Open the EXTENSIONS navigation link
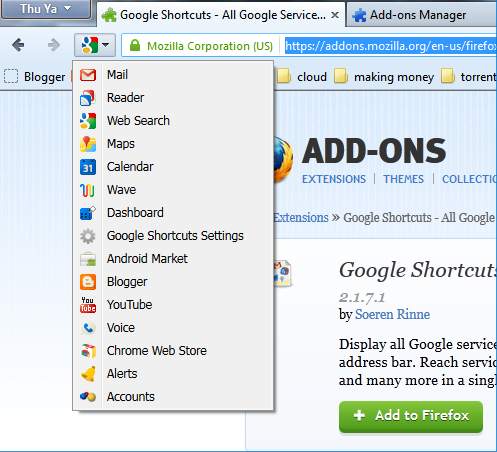This screenshot has height=452, width=497. click(334, 179)
